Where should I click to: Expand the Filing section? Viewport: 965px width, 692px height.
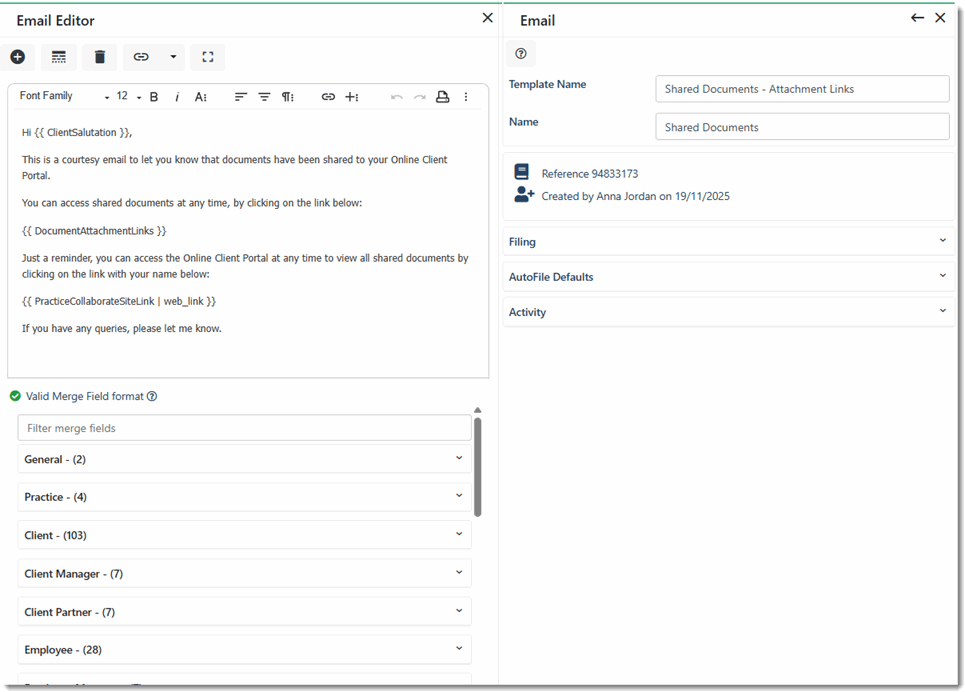tap(729, 241)
